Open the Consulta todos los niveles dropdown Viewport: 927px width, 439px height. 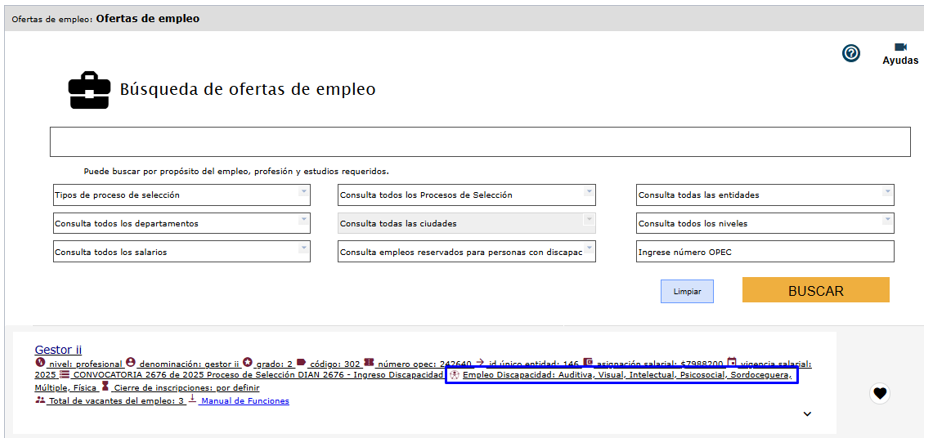tap(765, 223)
